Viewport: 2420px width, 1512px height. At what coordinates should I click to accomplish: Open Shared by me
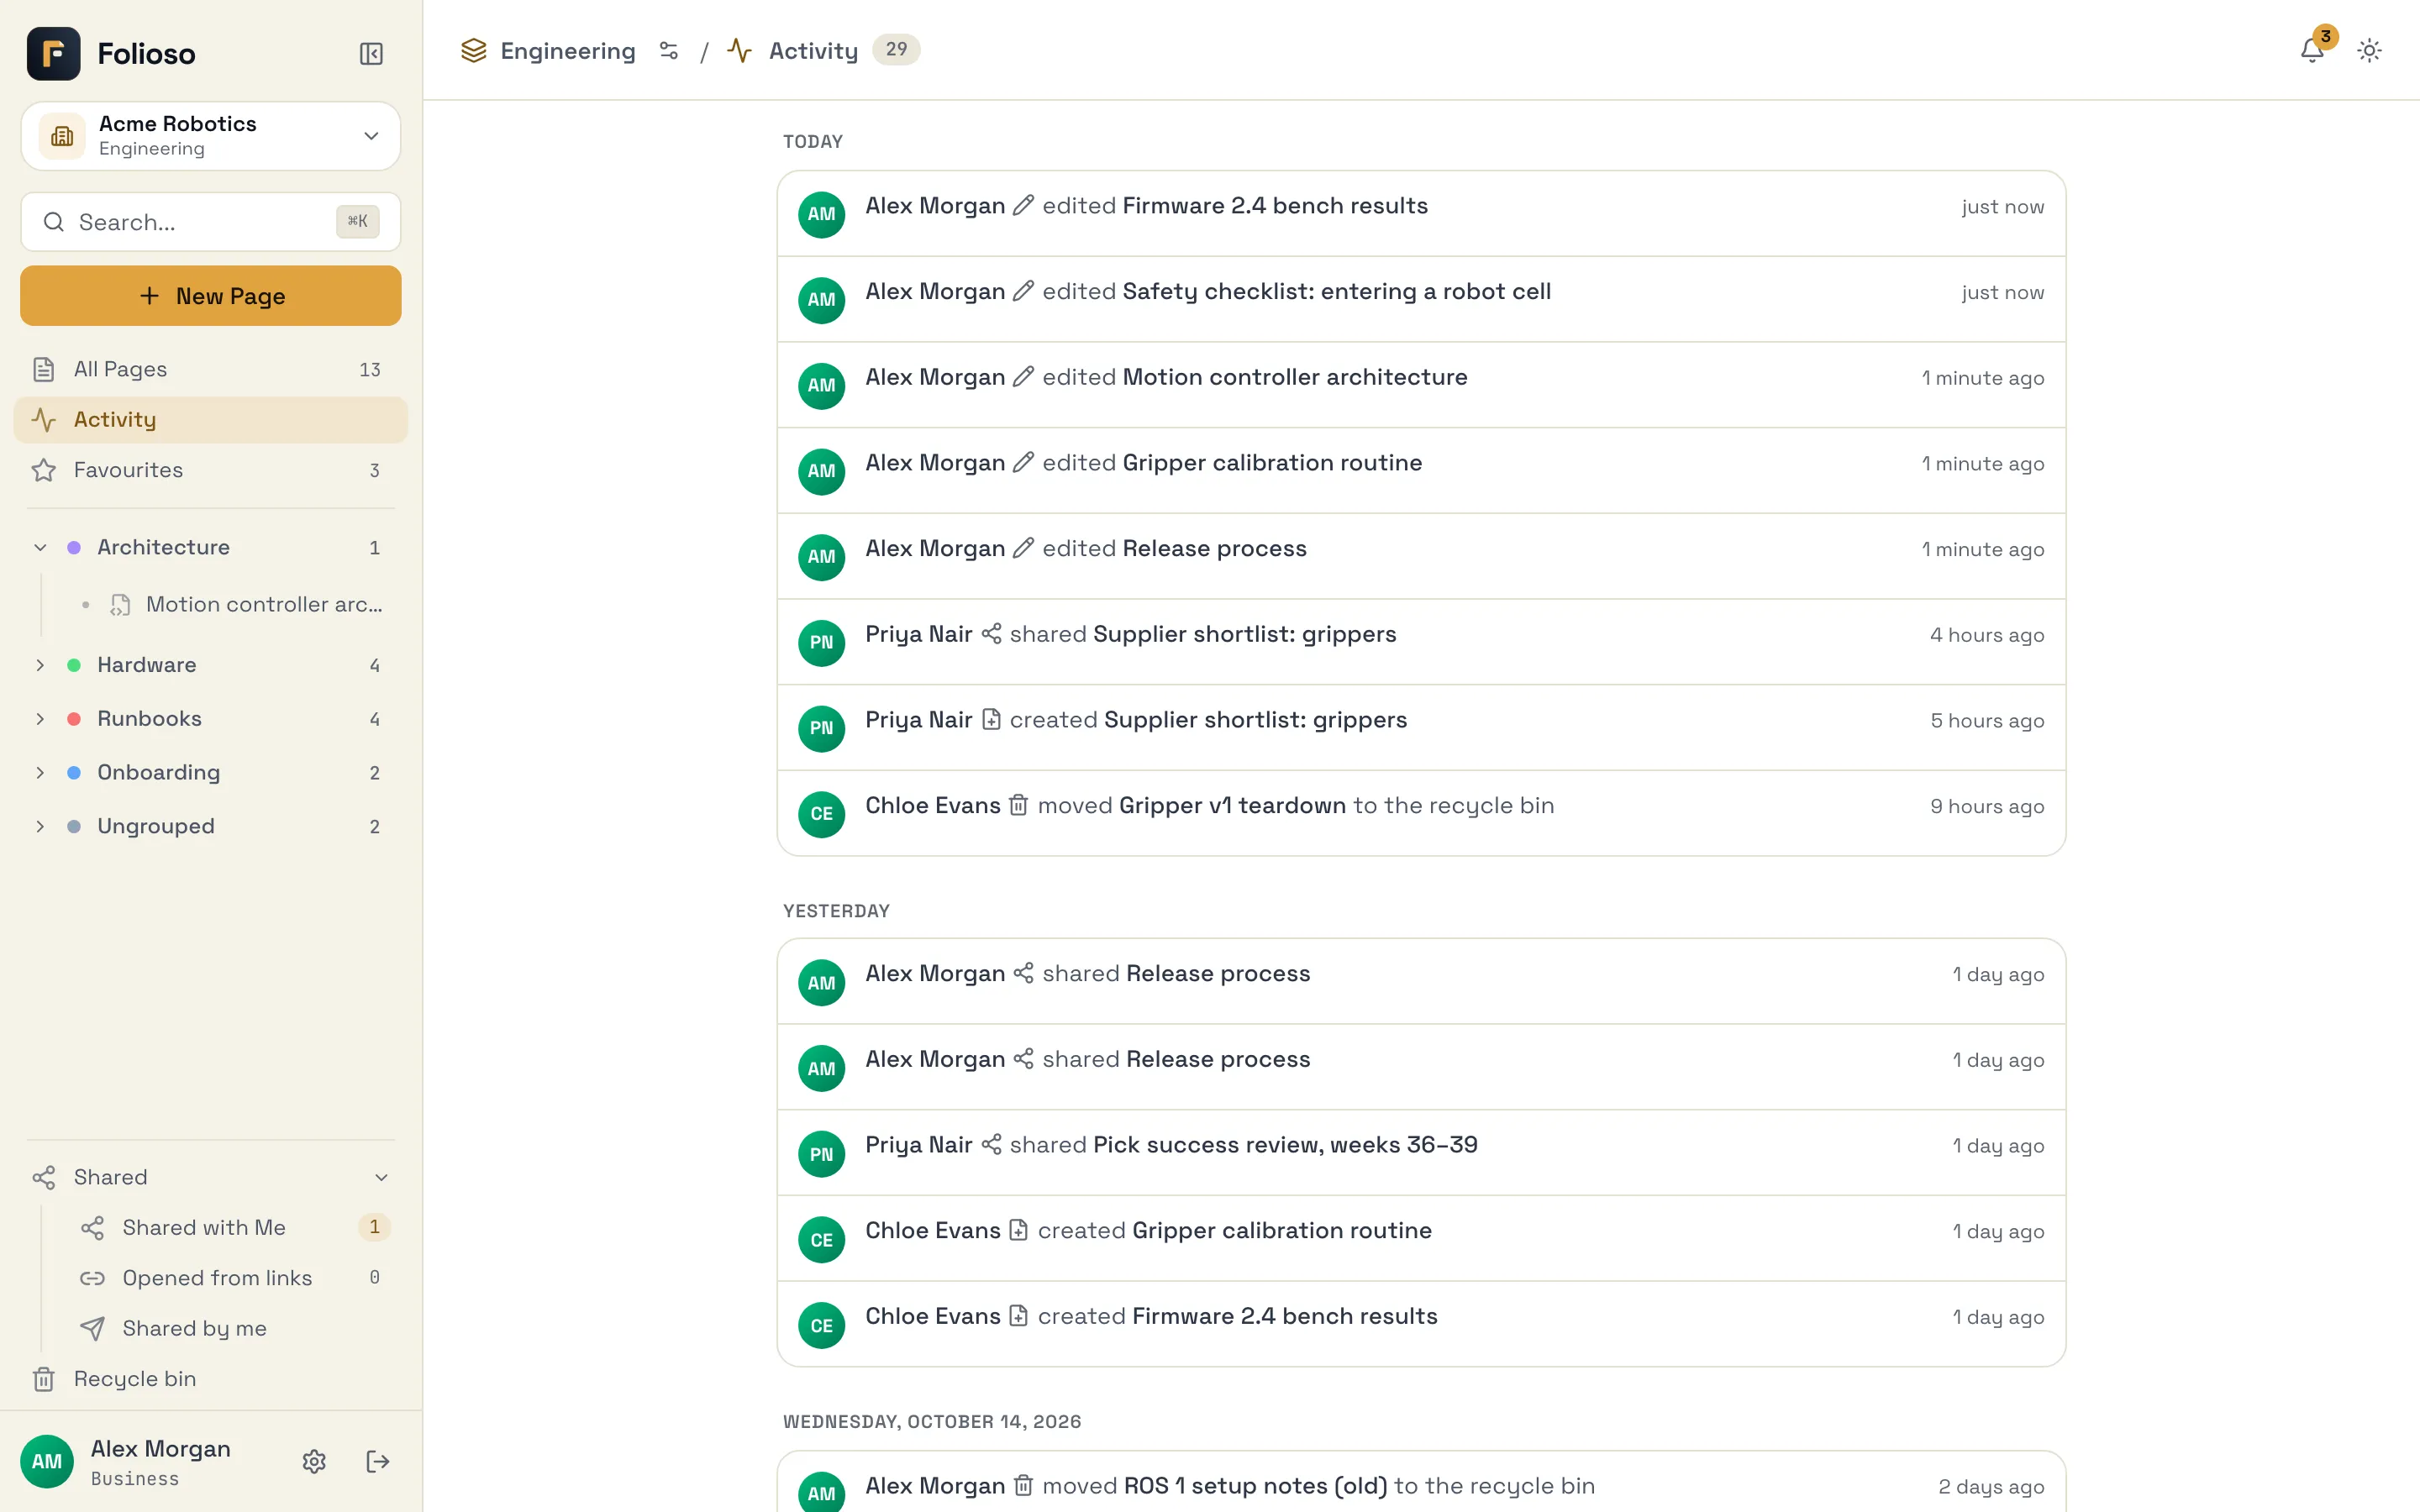tap(233, 1327)
